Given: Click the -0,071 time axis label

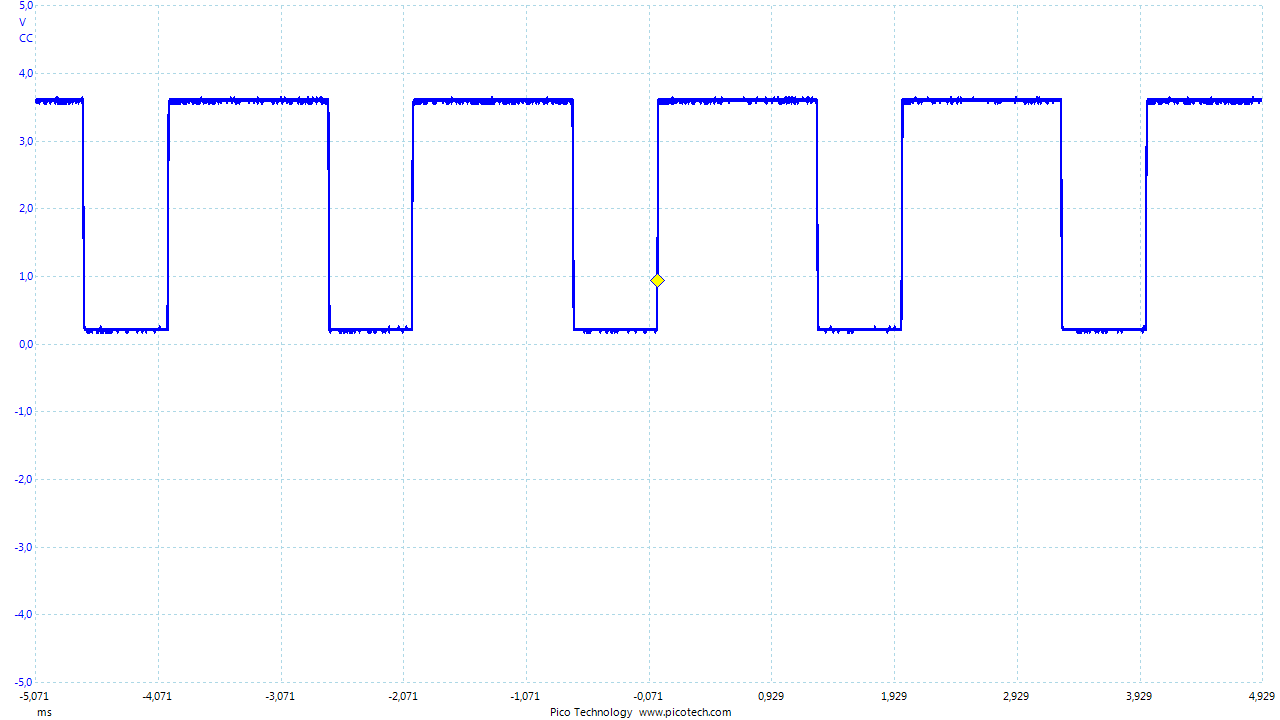Looking at the screenshot, I should pyautogui.click(x=648, y=696).
